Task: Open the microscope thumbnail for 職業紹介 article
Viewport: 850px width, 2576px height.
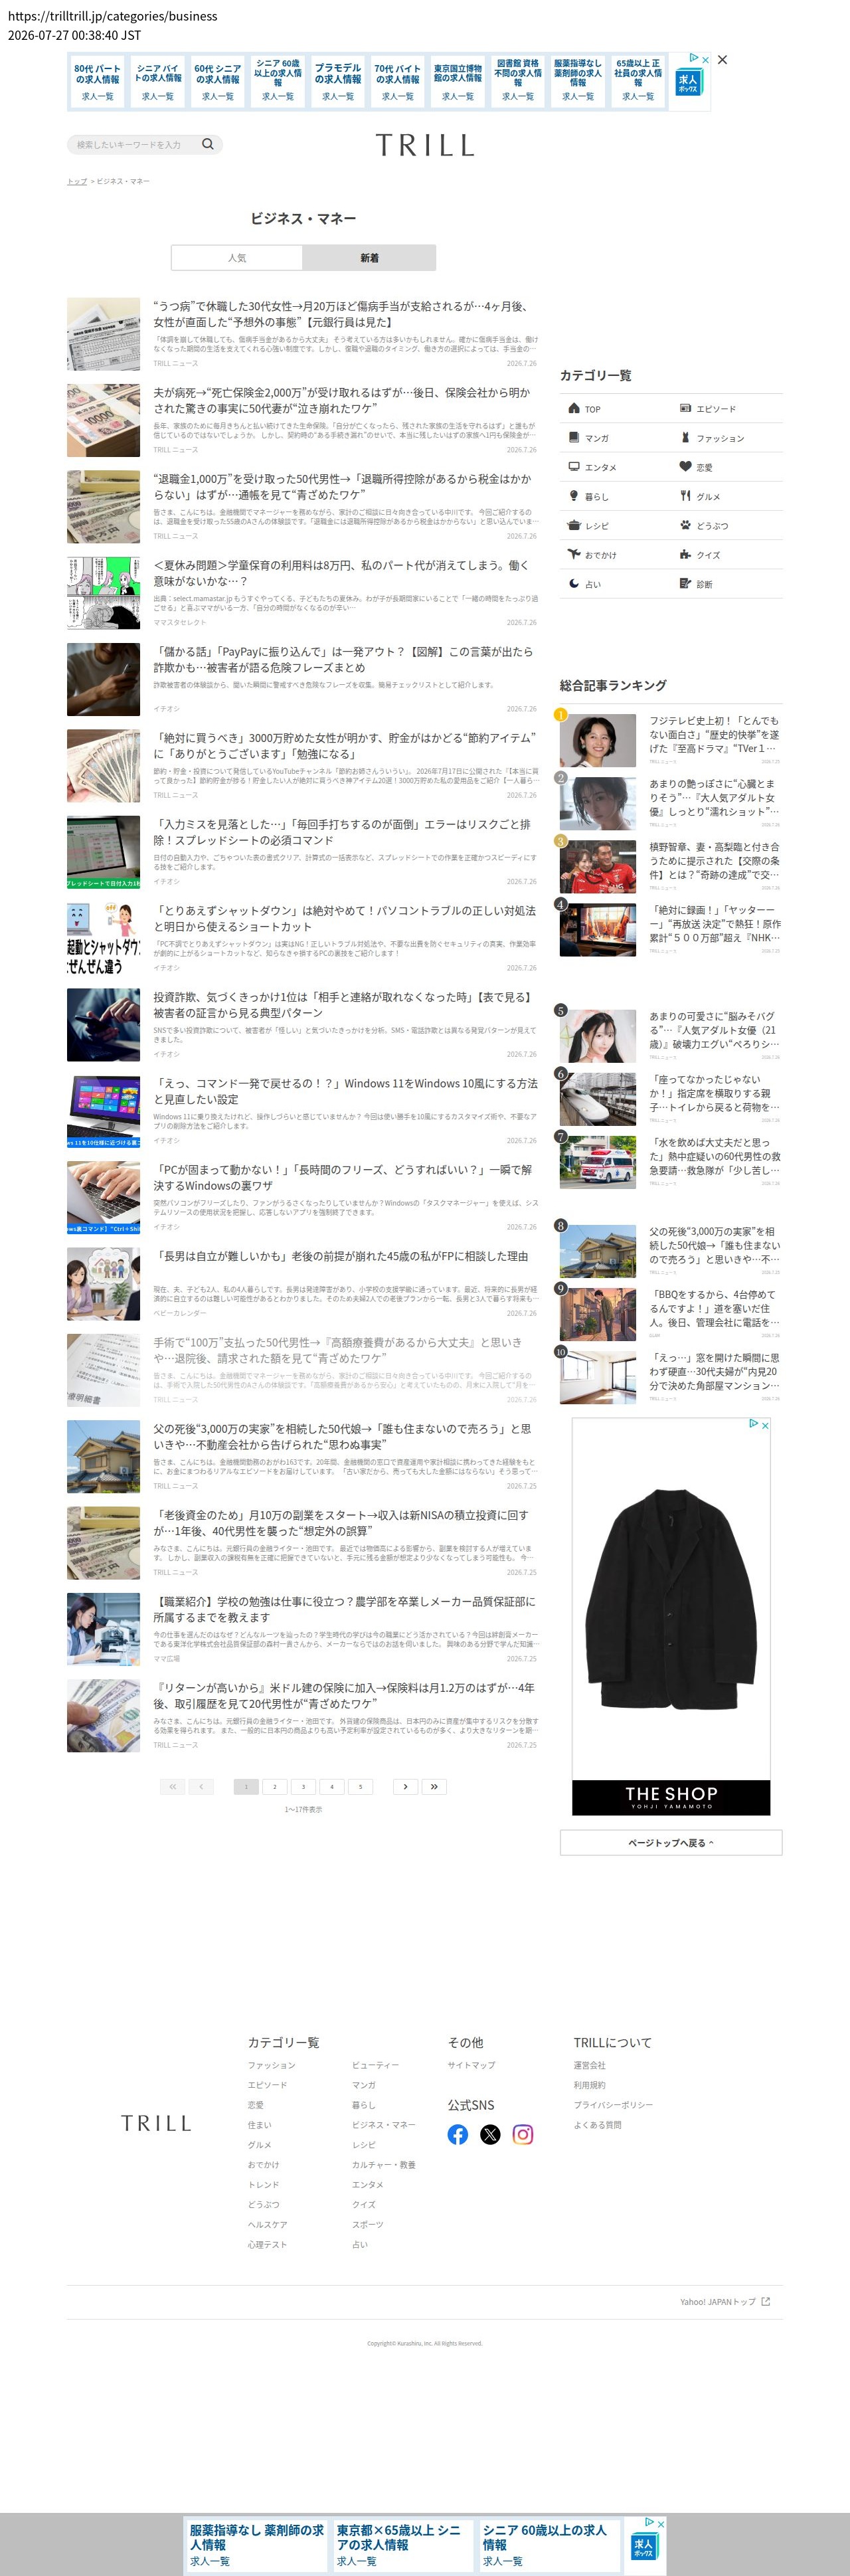Action: (x=103, y=1629)
